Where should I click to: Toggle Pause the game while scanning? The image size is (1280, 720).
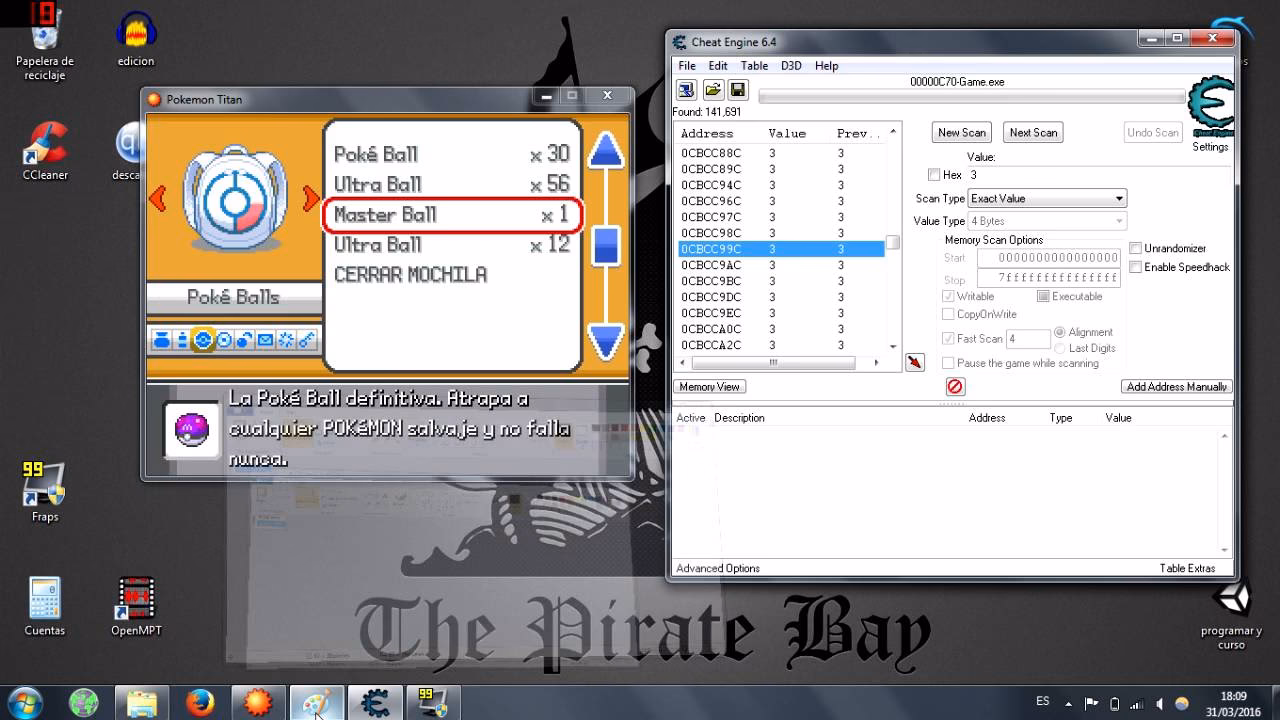click(948, 363)
